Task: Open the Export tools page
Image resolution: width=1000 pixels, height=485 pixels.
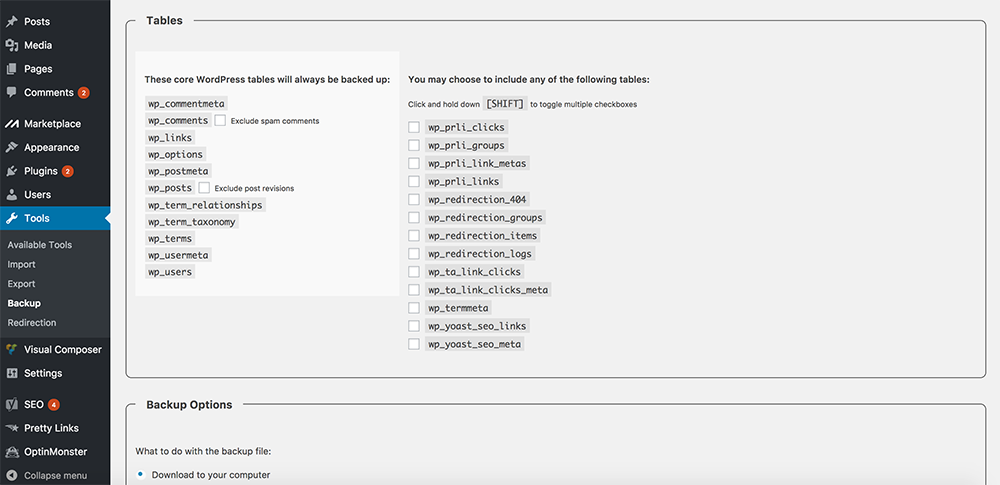Action: (x=22, y=284)
